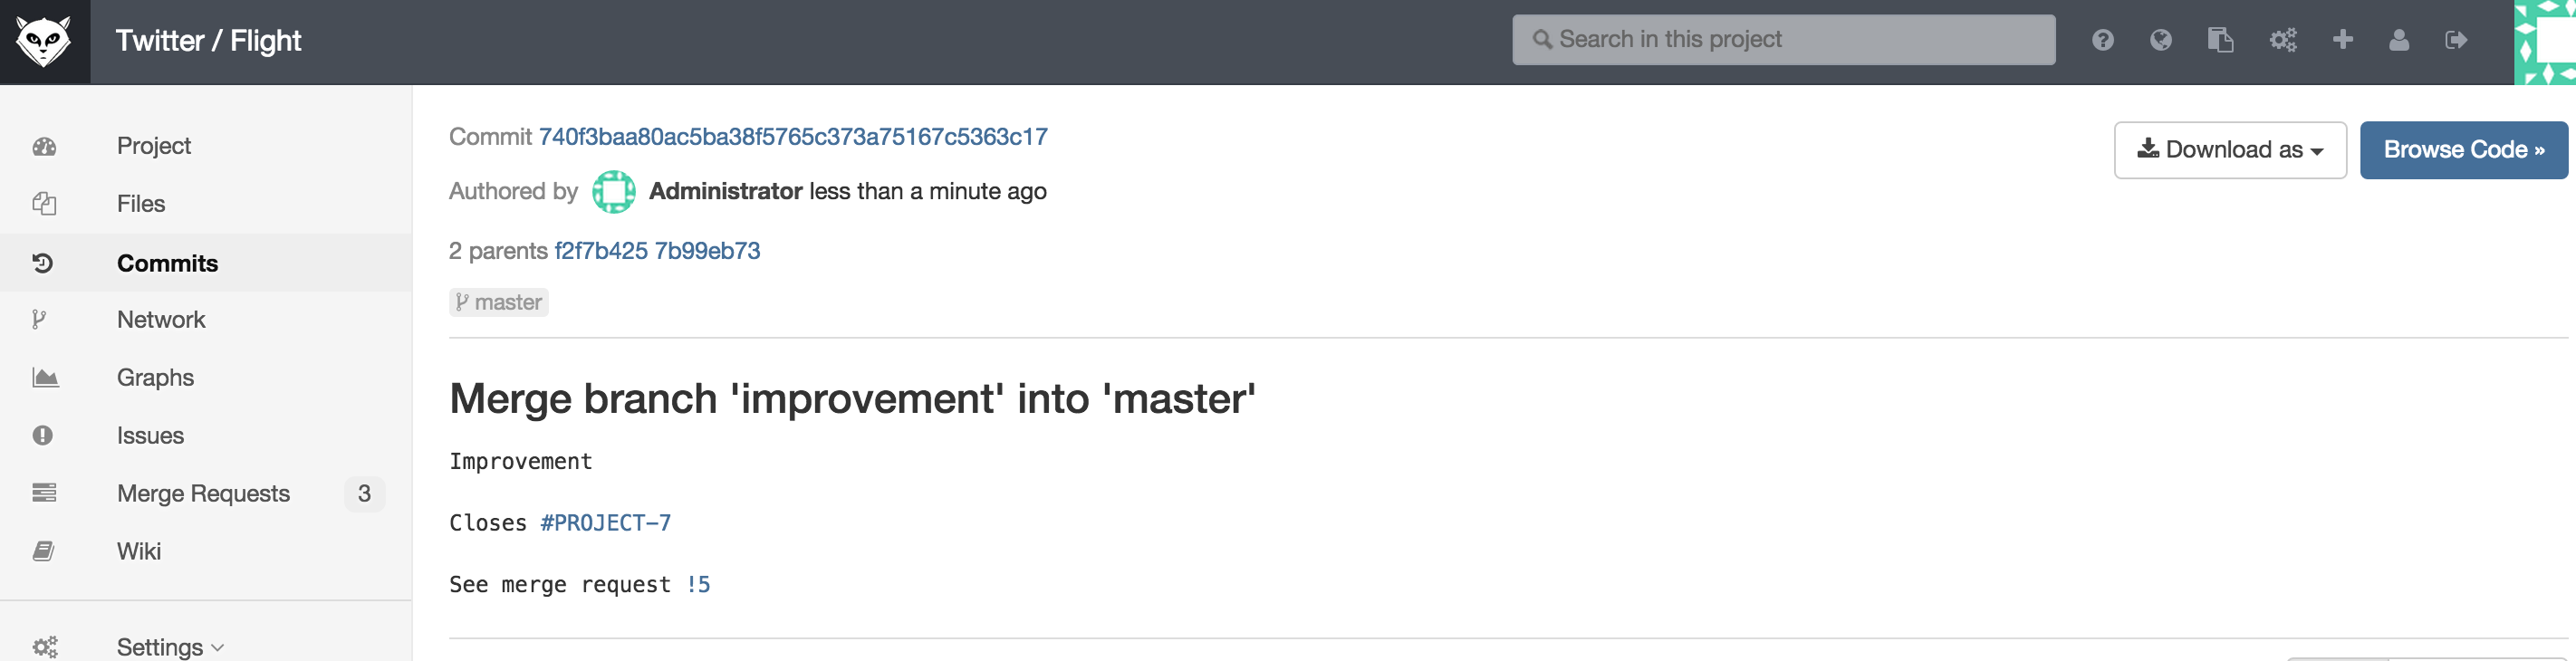2576x661 pixels.
Task: Open profile user icon in header
Action: pos(2398,40)
